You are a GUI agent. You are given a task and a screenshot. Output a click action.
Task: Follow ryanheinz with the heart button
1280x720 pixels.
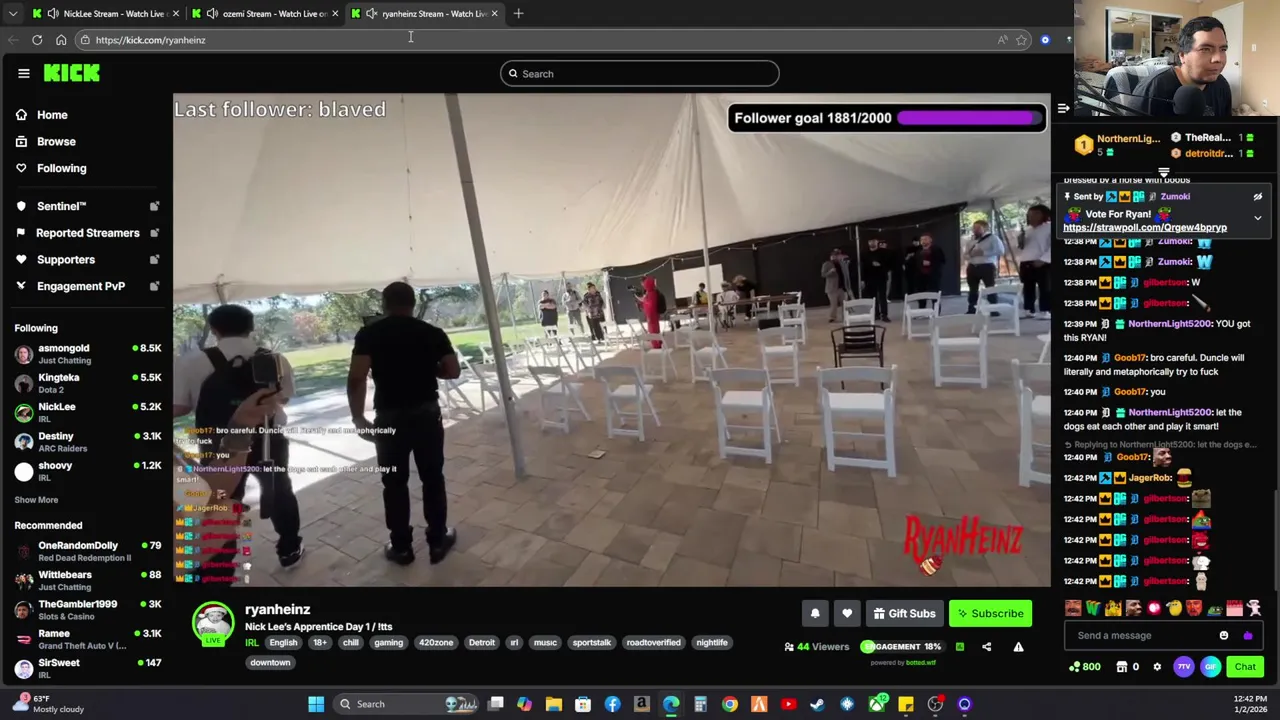(847, 614)
